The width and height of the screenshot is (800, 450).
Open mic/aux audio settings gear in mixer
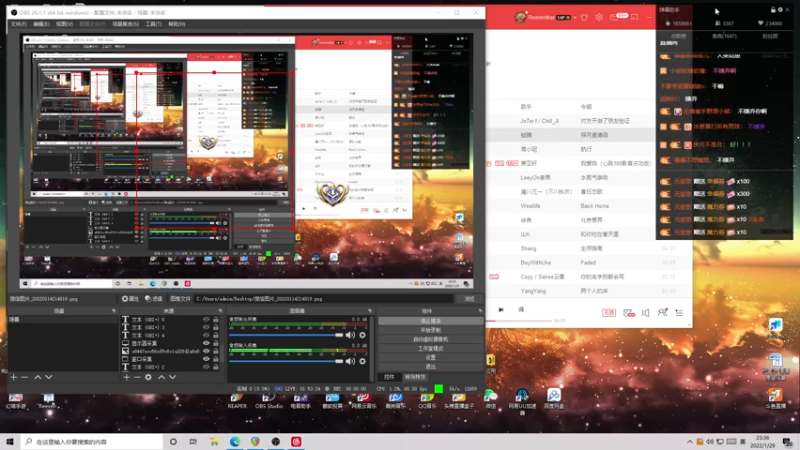(x=362, y=361)
